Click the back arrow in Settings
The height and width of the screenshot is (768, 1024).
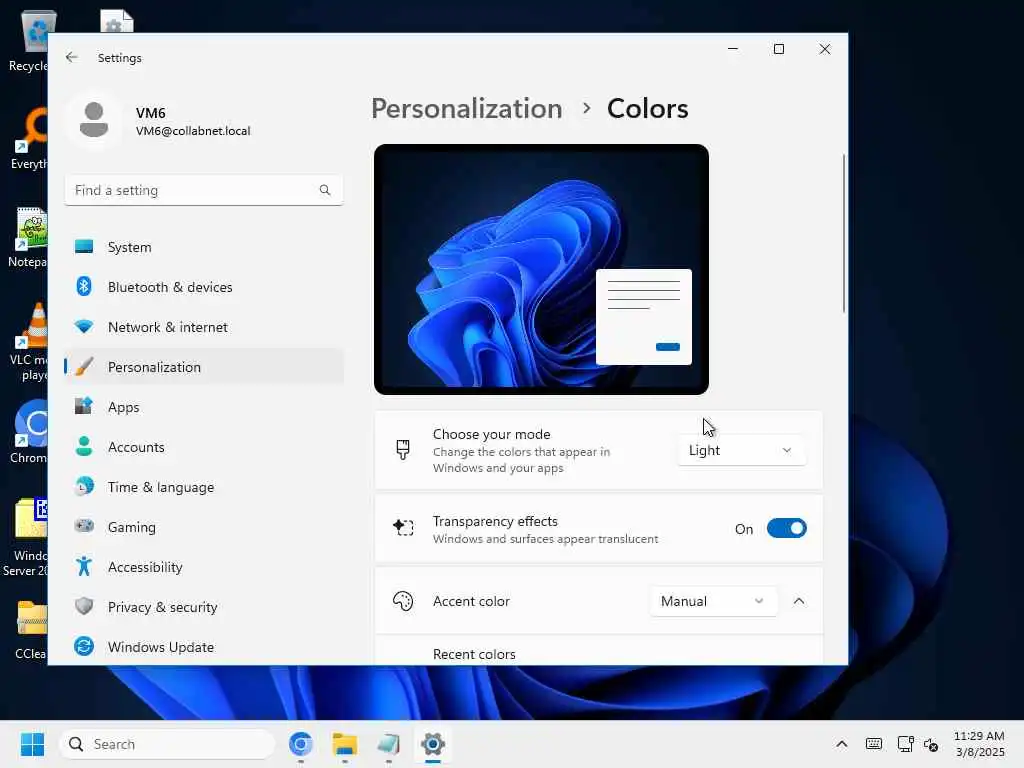coord(71,57)
